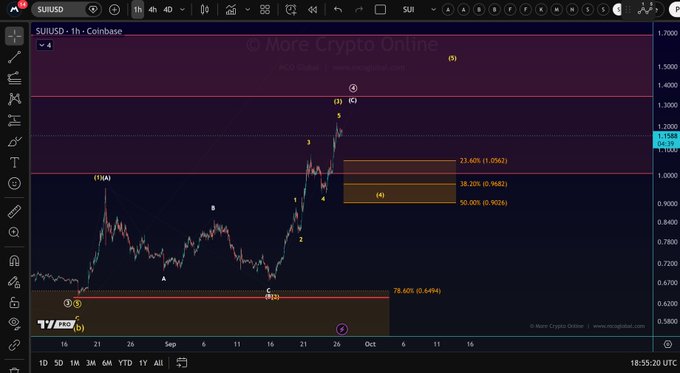This screenshot has height=373, width=680.
Task: Add a compare symbol with the plus icon
Action: (x=114, y=9)
